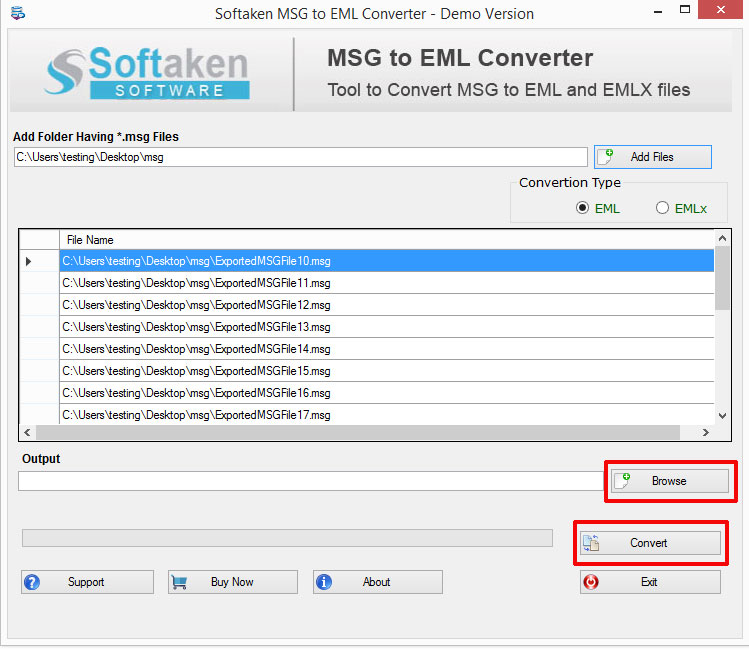Click the Support question mark icon
Screen dimensions: 749x650
coord(33,582)
